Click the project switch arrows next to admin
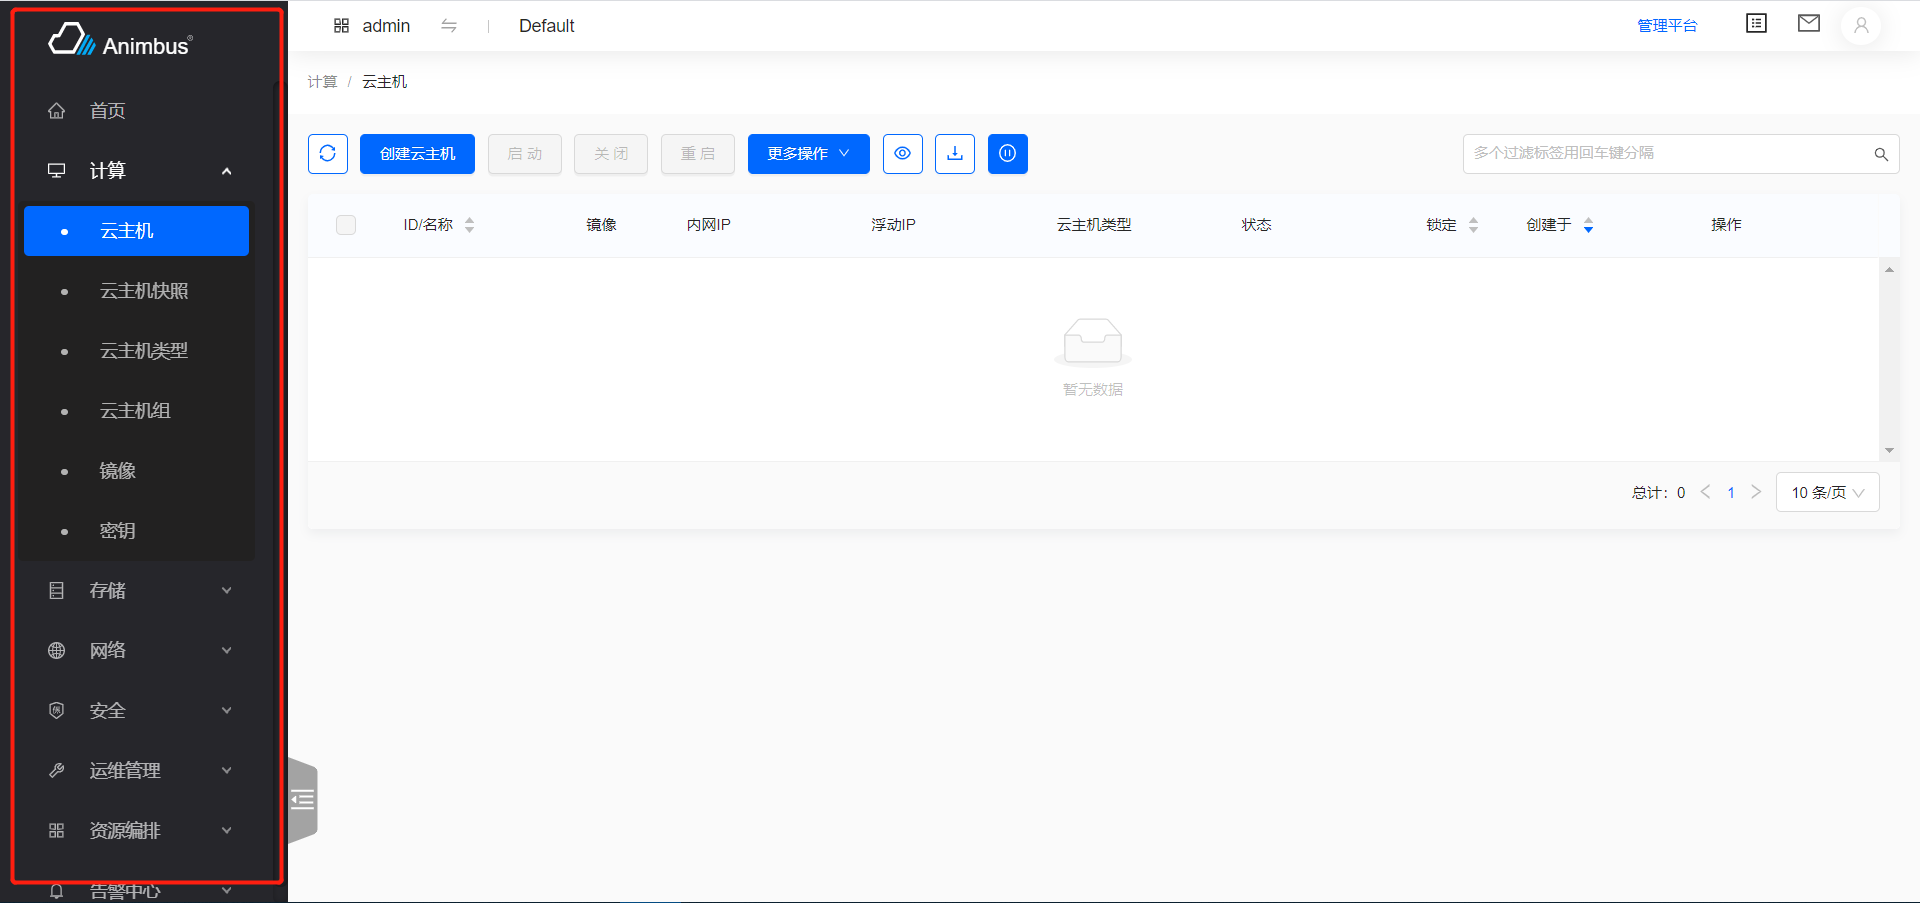 (449, 26)
